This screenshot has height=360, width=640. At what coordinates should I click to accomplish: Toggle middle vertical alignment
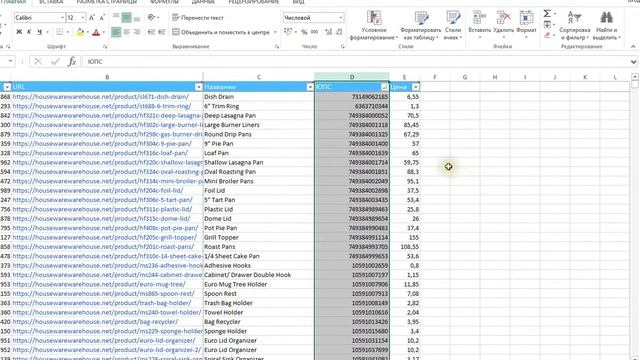pyautogui.click(x=126, y=18)
